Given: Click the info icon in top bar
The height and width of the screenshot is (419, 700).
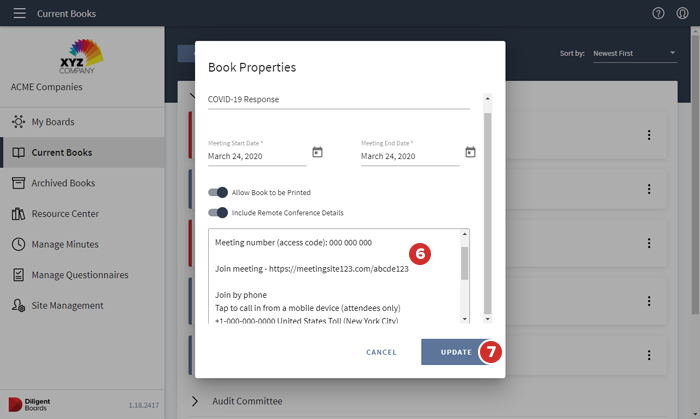Looking at the screenshot, I should tap(682, 14).
